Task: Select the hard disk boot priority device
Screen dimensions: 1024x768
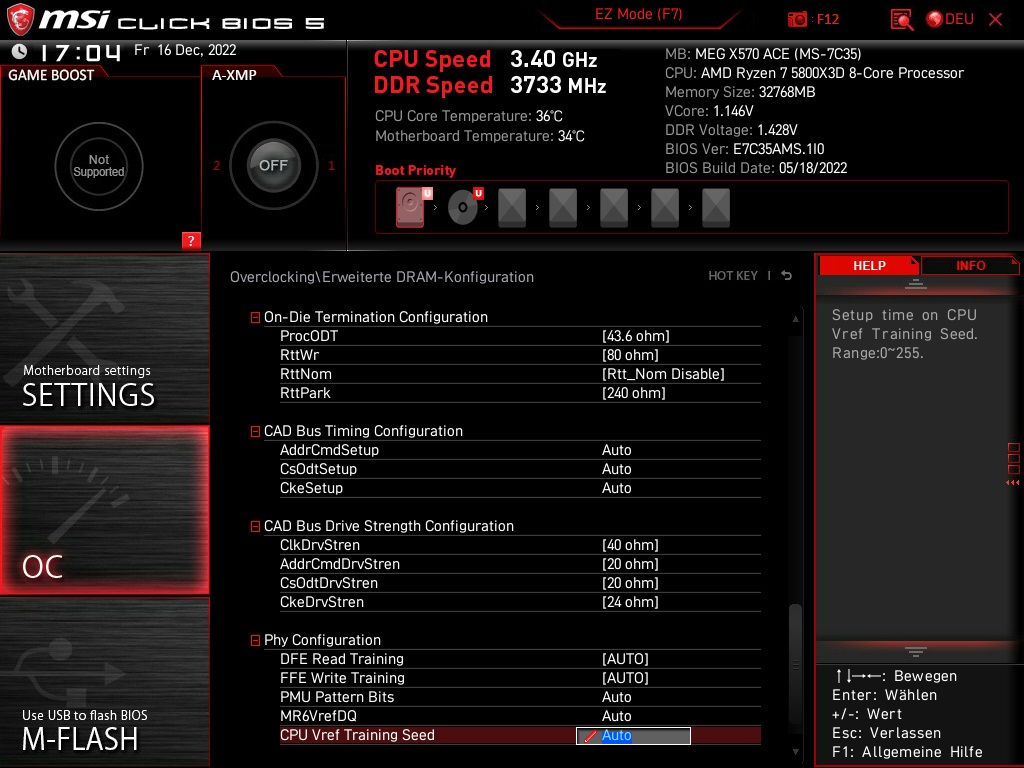Action: coord(411,207)
